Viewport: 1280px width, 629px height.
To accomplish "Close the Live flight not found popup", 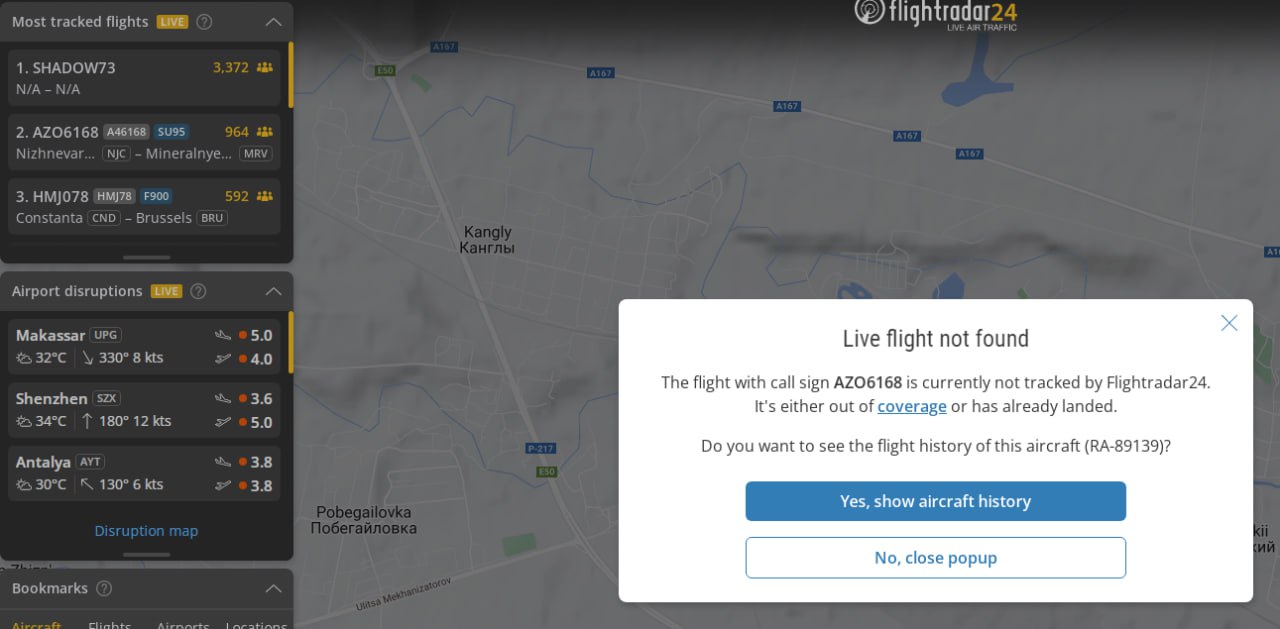I will 1229,323.
